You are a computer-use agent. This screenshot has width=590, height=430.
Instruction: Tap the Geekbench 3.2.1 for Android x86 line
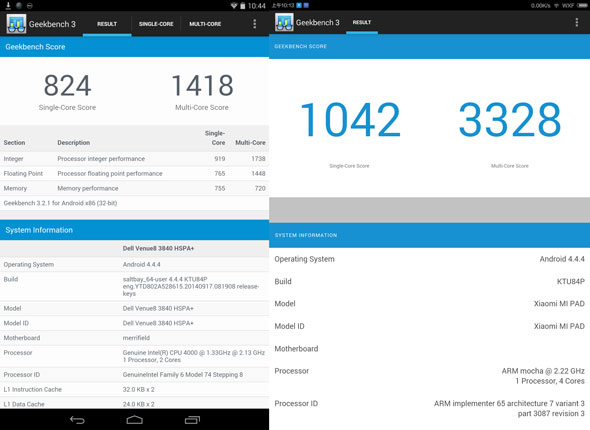coord(60,203)
